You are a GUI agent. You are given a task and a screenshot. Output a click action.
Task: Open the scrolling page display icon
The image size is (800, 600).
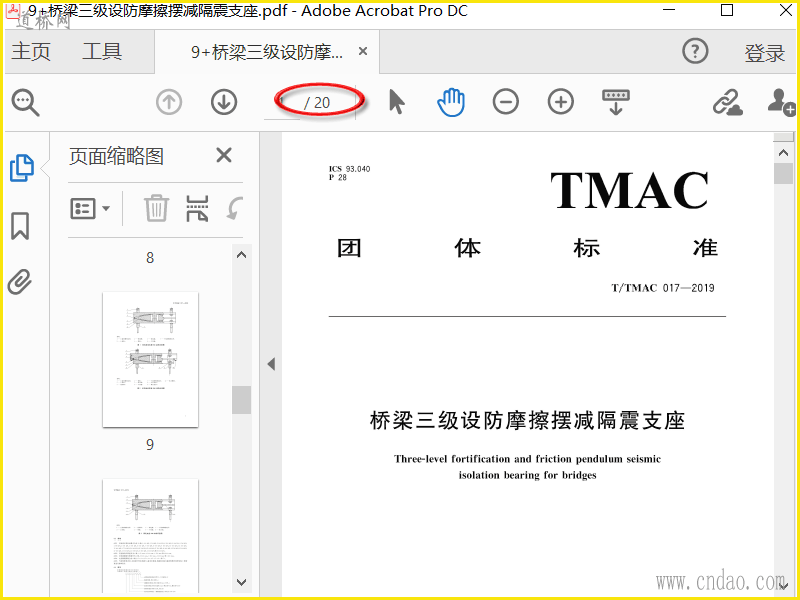click(x=616, y=102)
